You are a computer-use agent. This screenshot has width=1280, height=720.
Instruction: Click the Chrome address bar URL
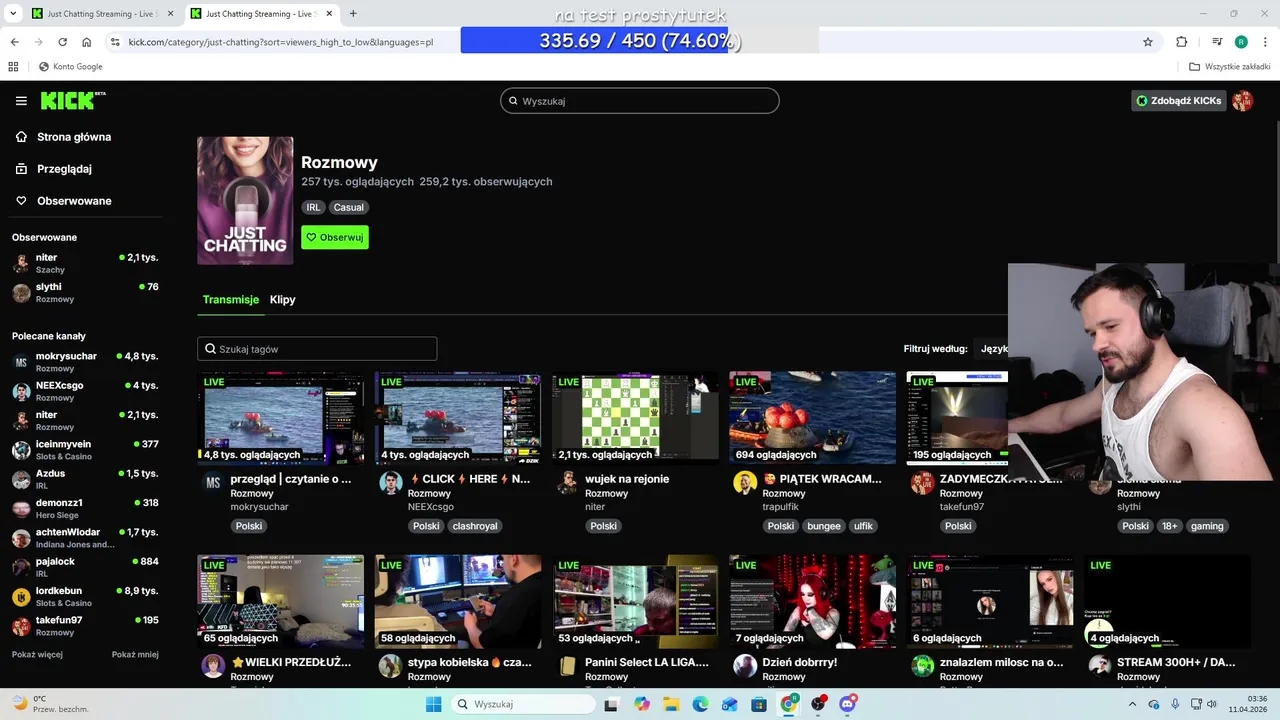(x=281, y=42)
